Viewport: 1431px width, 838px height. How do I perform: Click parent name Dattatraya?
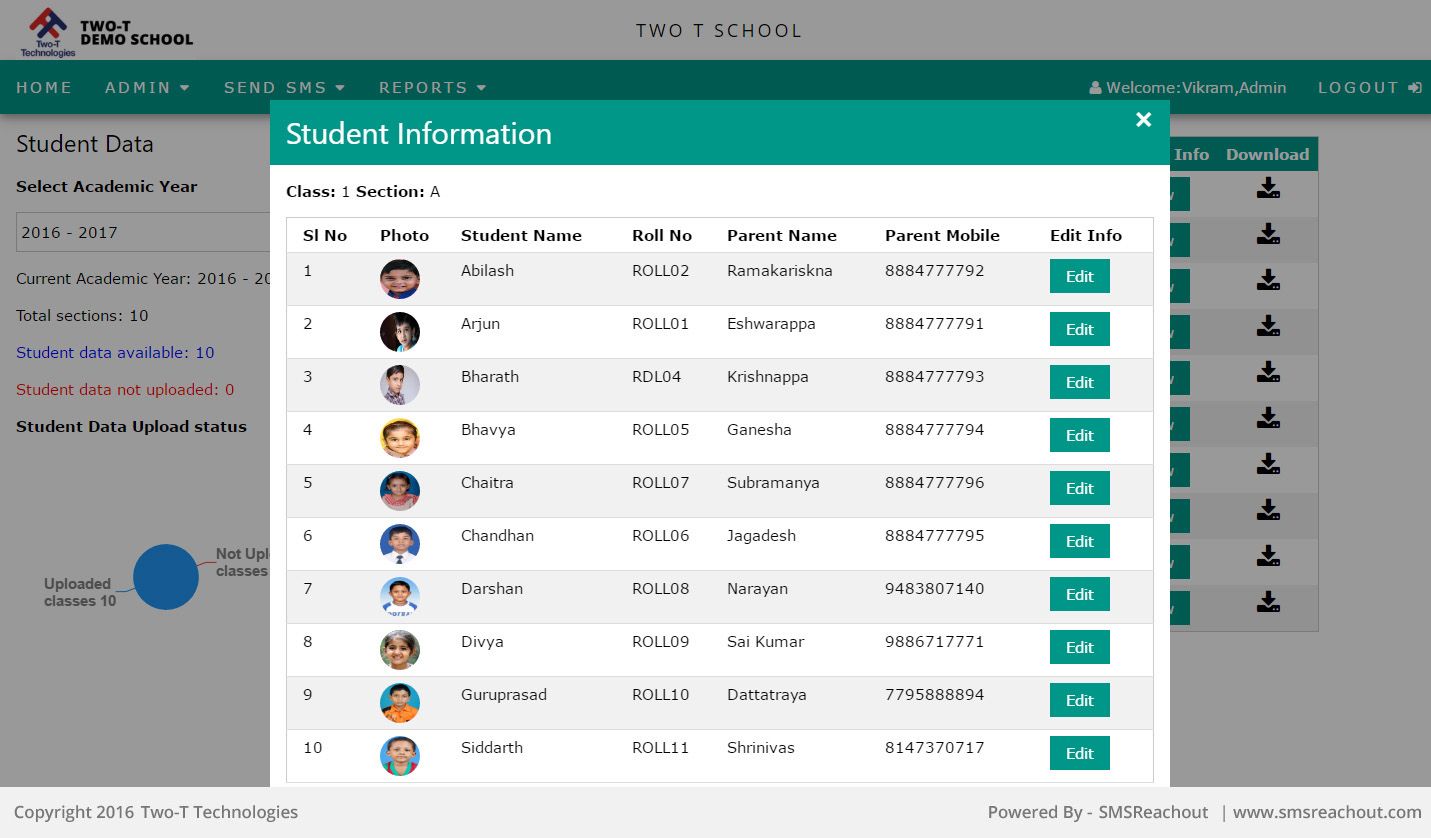pos(767,695)
